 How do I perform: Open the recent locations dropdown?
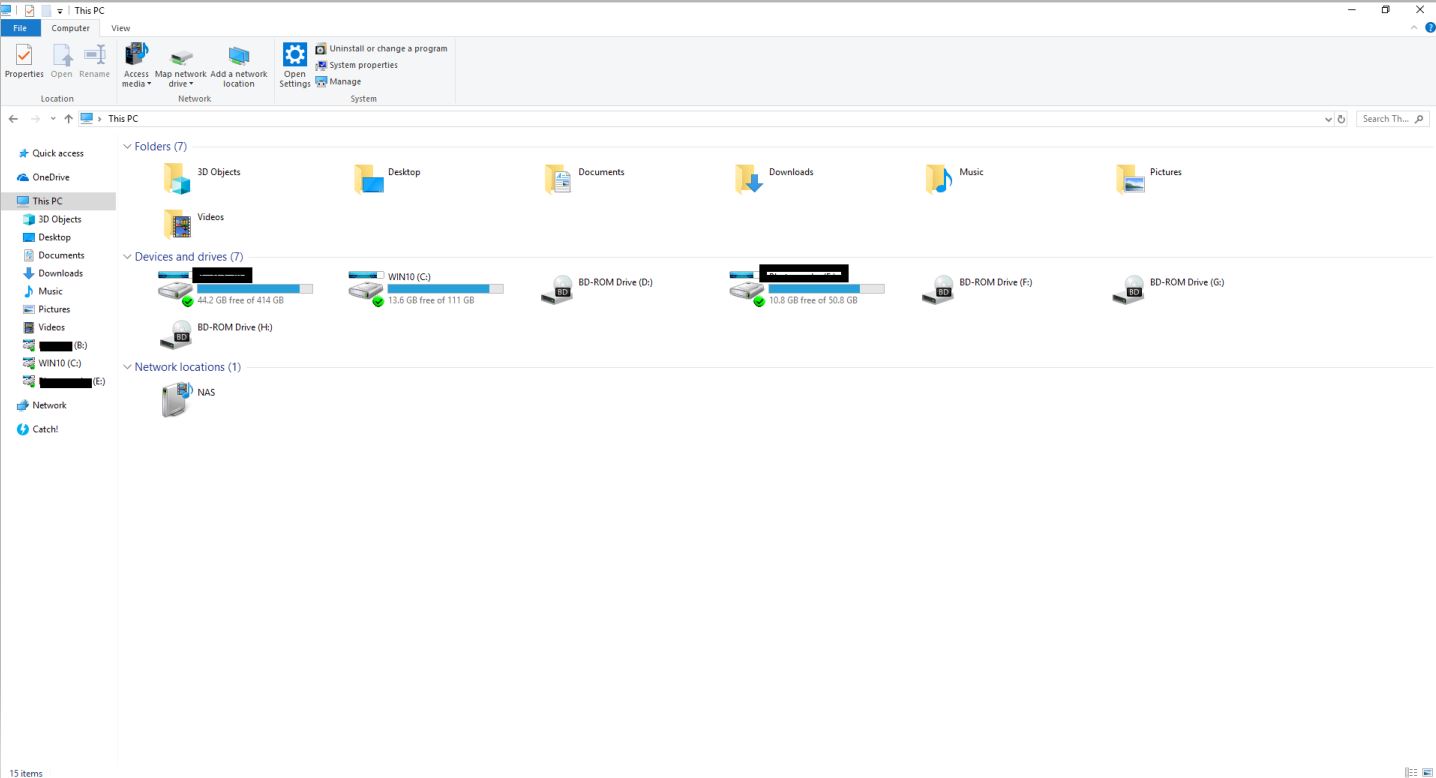click(x=52, y=118)
